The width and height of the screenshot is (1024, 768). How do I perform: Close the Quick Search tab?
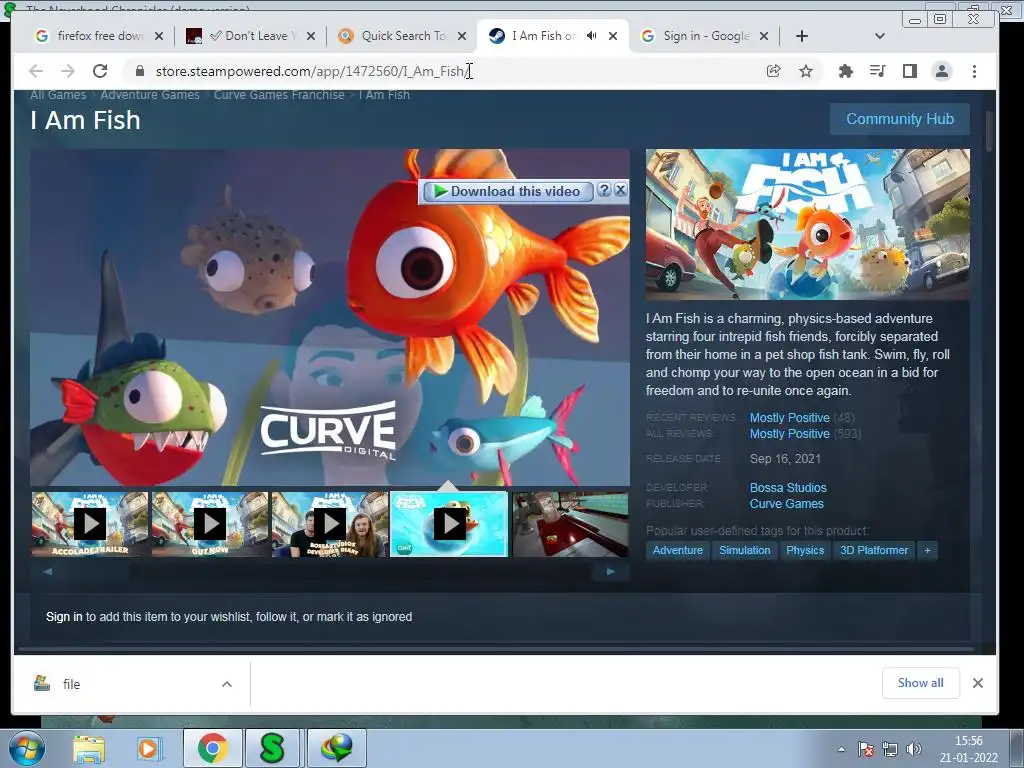coord(462,36)
